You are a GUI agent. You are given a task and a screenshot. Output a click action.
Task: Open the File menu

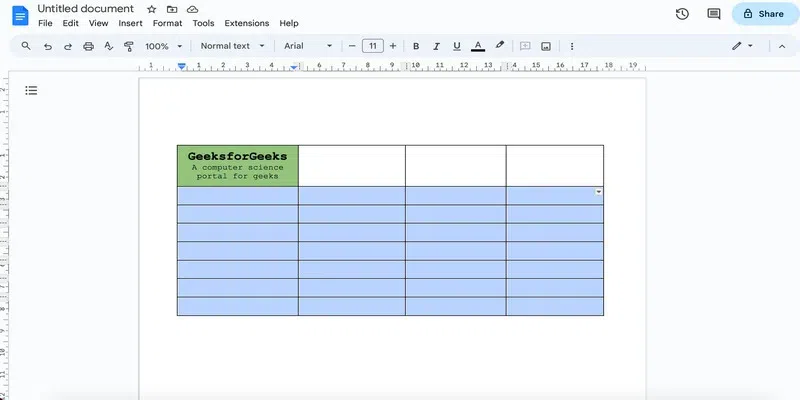coord(45,23)
